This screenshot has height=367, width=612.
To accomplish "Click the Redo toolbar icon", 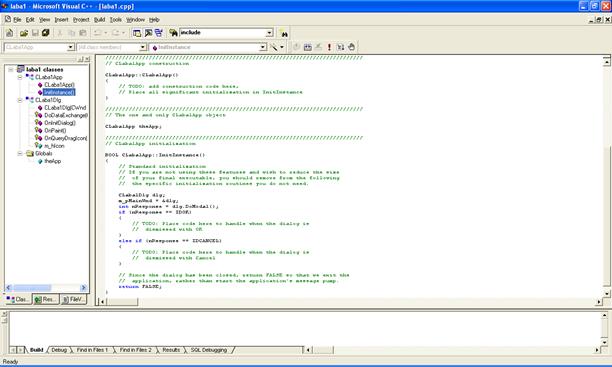I will (115, 33).
